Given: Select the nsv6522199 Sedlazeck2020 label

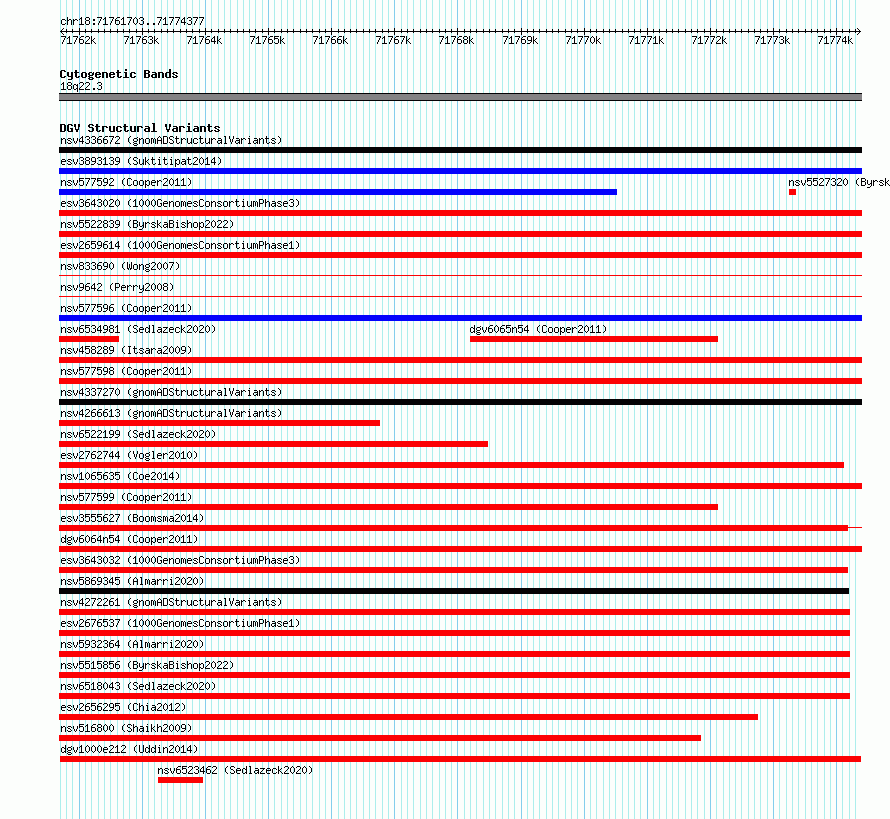Looking at the screenshot, I should (x=138, y=434).
